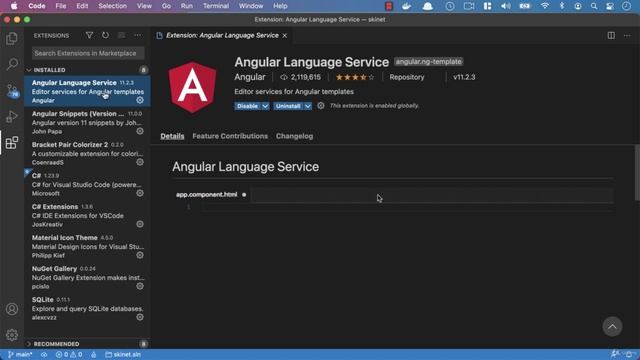Select NuGet Gallery extension
The width and height of the screenshot is (640, 360).
pos(87,277)
